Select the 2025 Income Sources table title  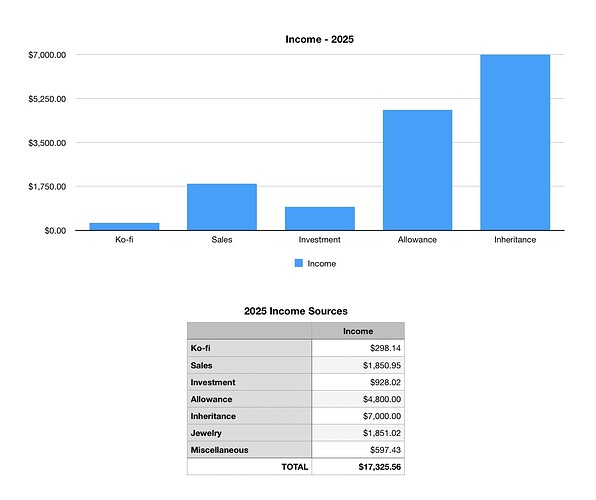point(296,311)
